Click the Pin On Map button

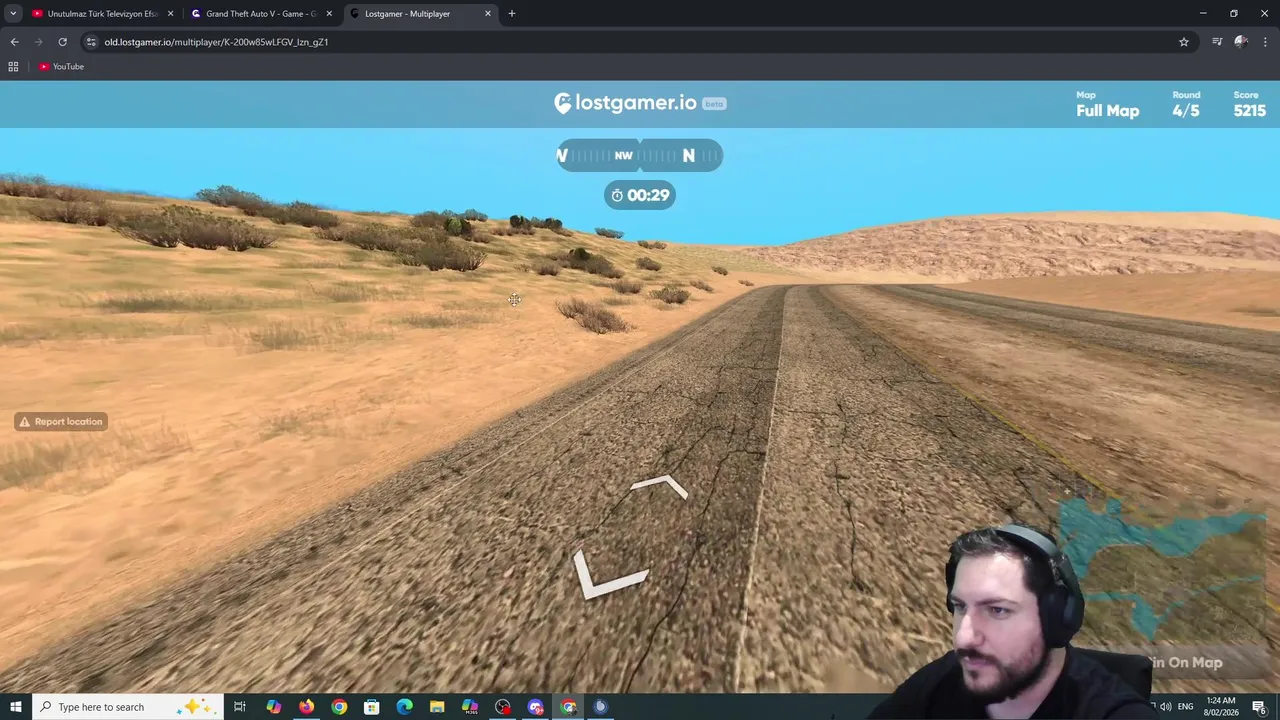tap(1186, 662)
